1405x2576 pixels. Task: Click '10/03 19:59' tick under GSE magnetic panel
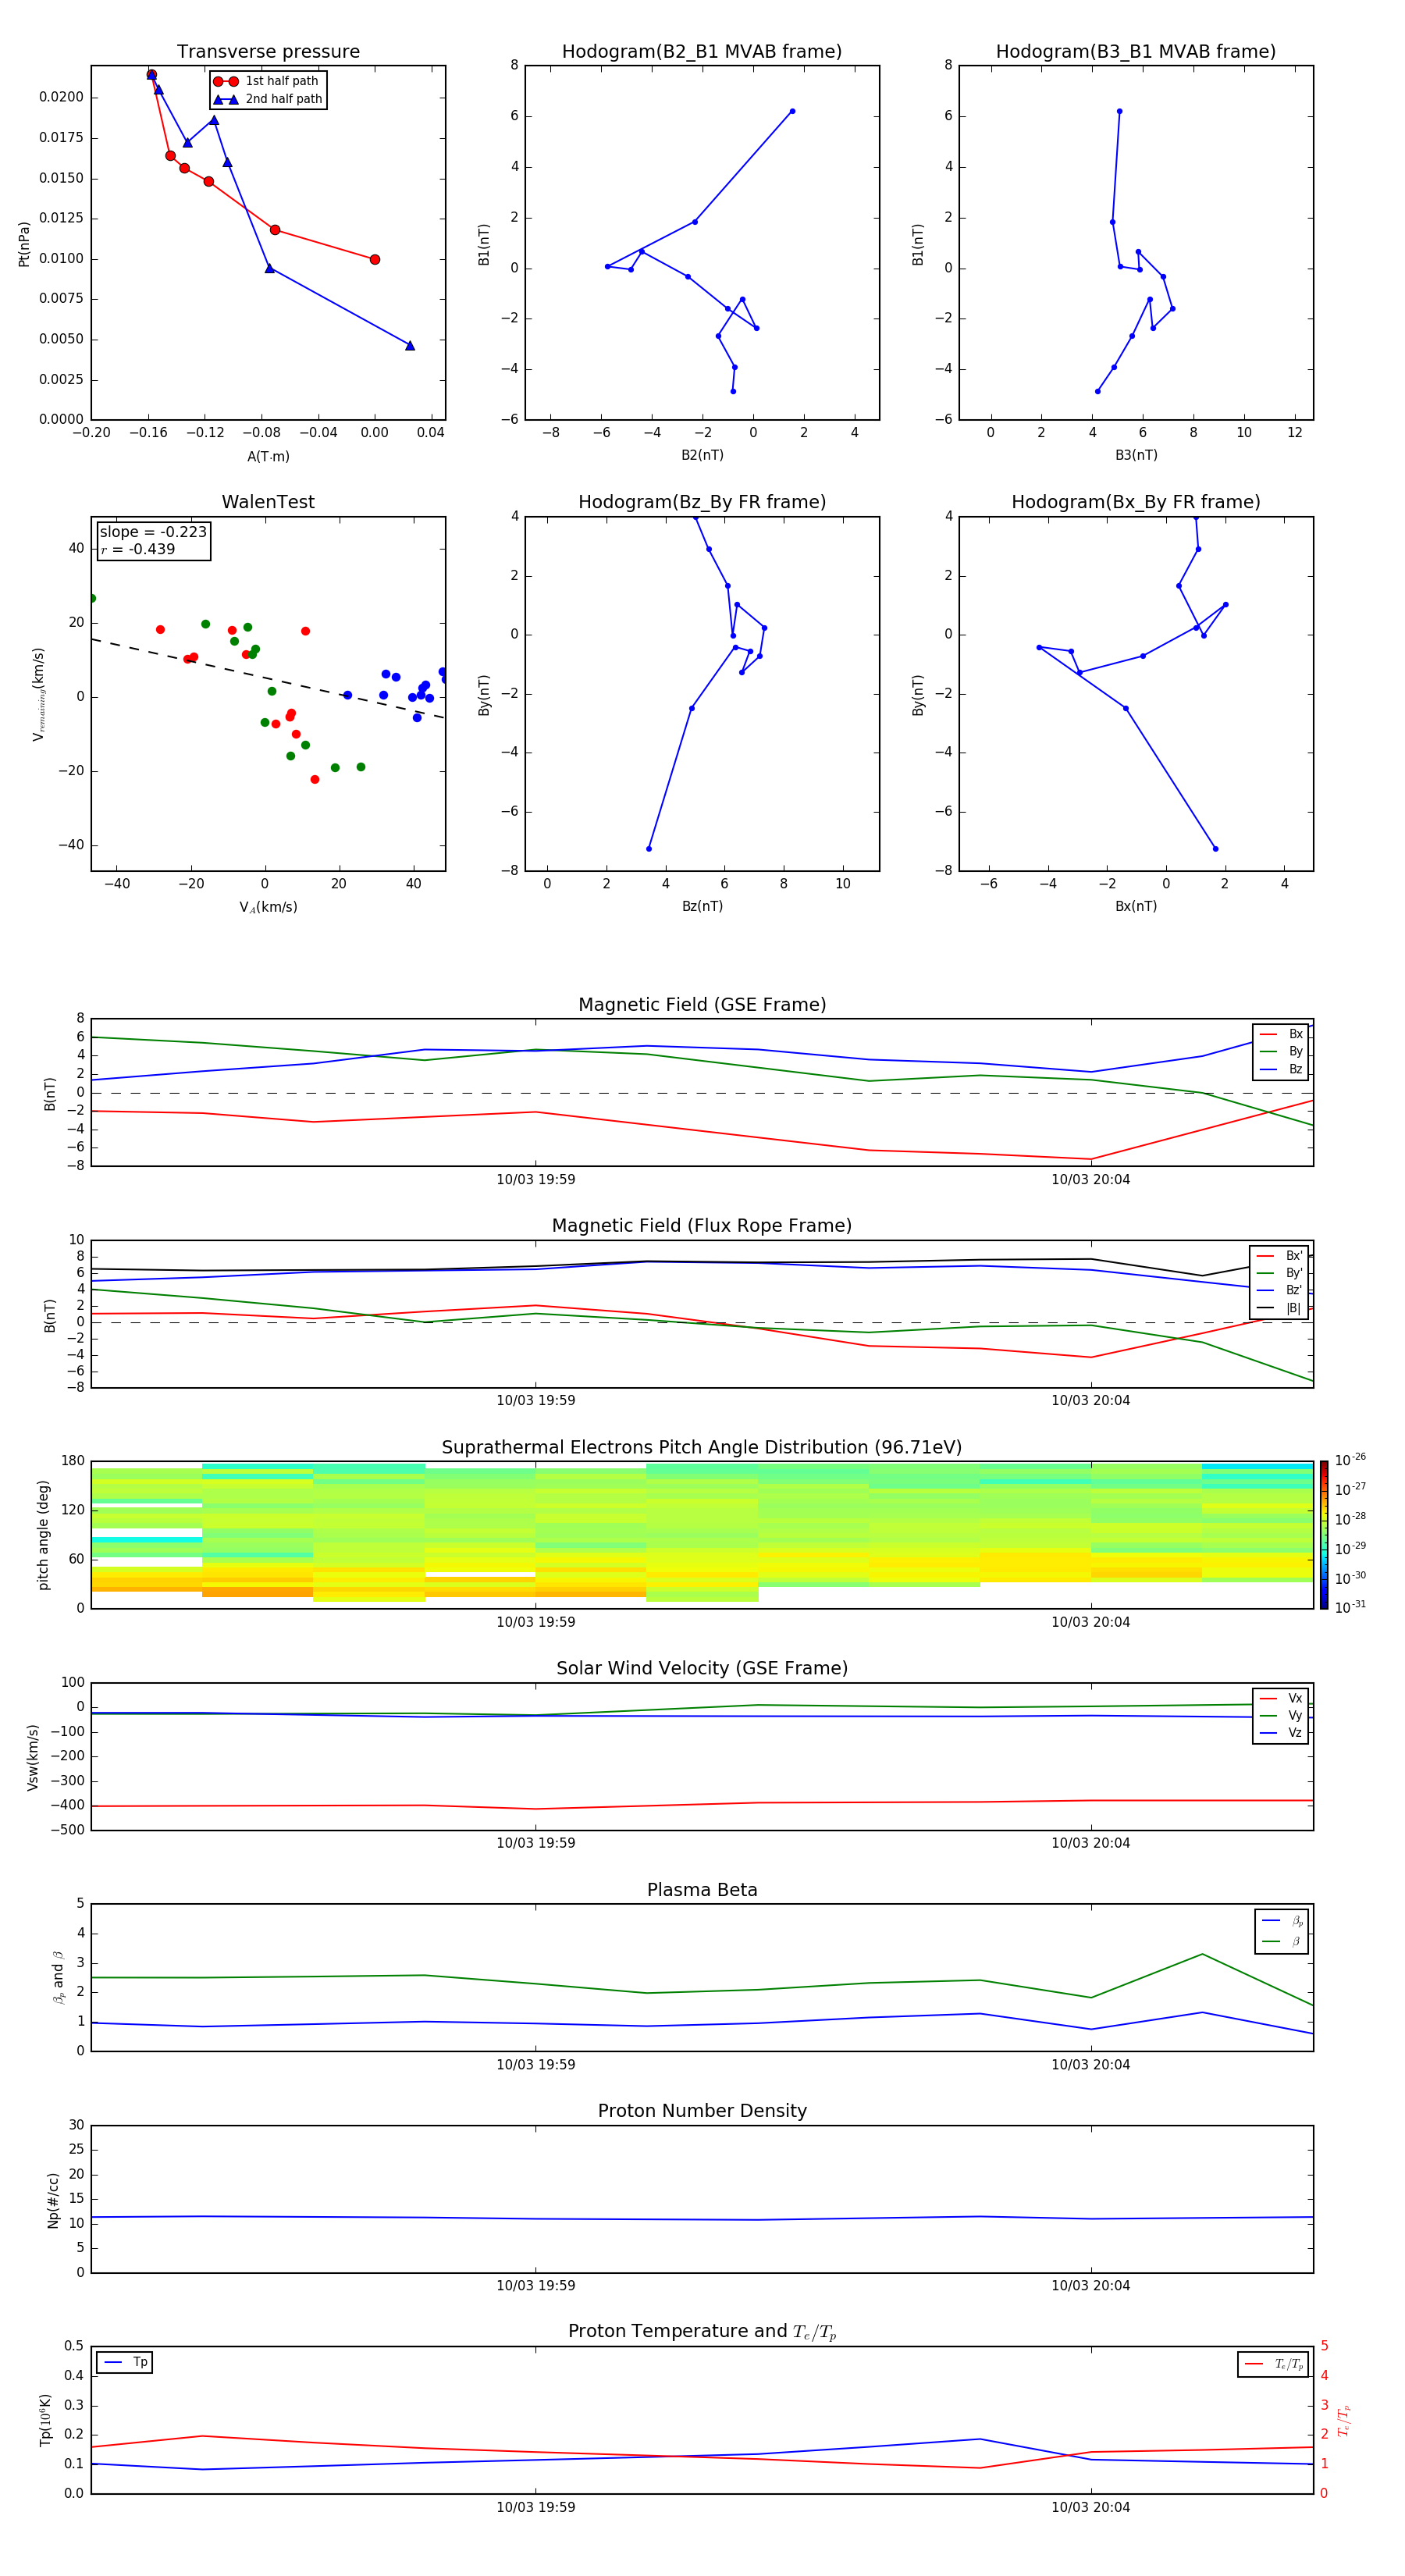(x=536, y=1180)
